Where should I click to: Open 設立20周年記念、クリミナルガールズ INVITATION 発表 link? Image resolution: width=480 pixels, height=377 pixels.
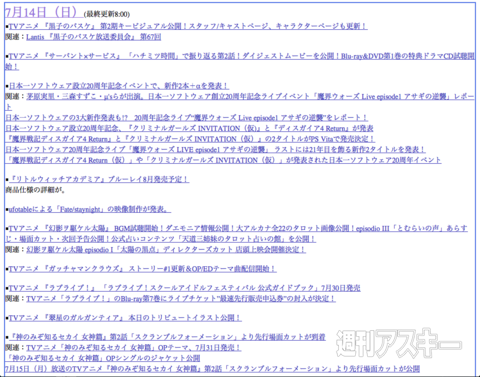click(x=189, y=128)
